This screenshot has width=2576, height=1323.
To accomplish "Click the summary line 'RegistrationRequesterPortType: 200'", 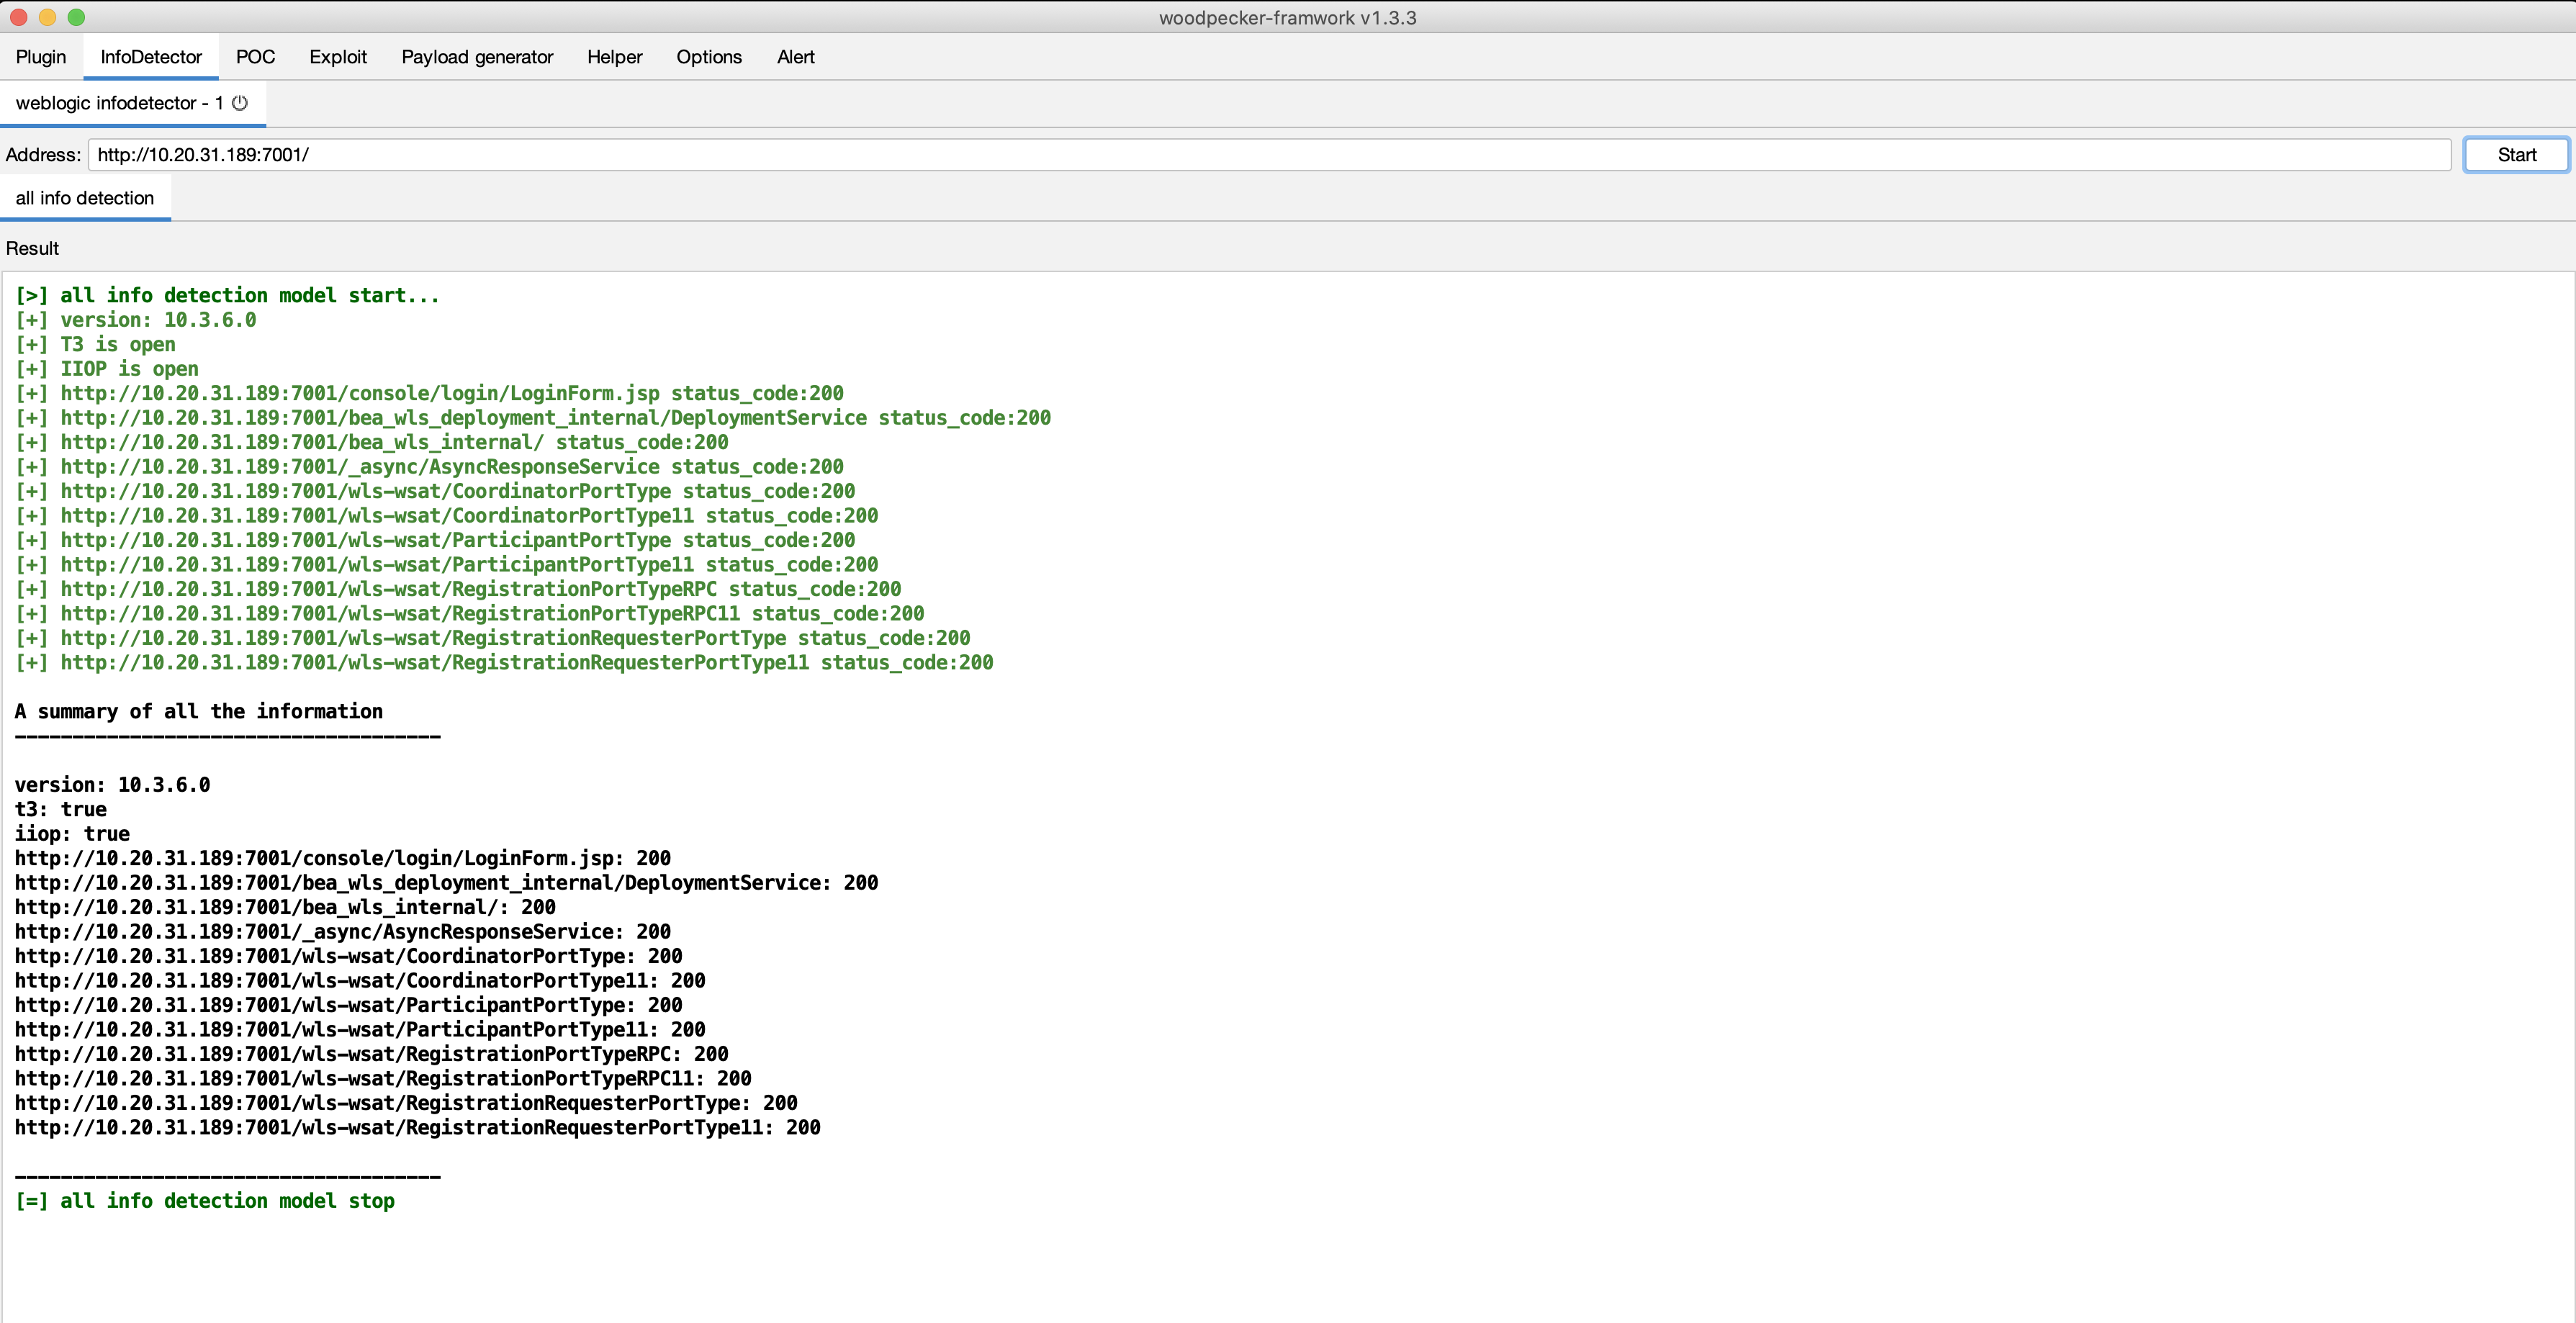I will (x=406, y=1103).
